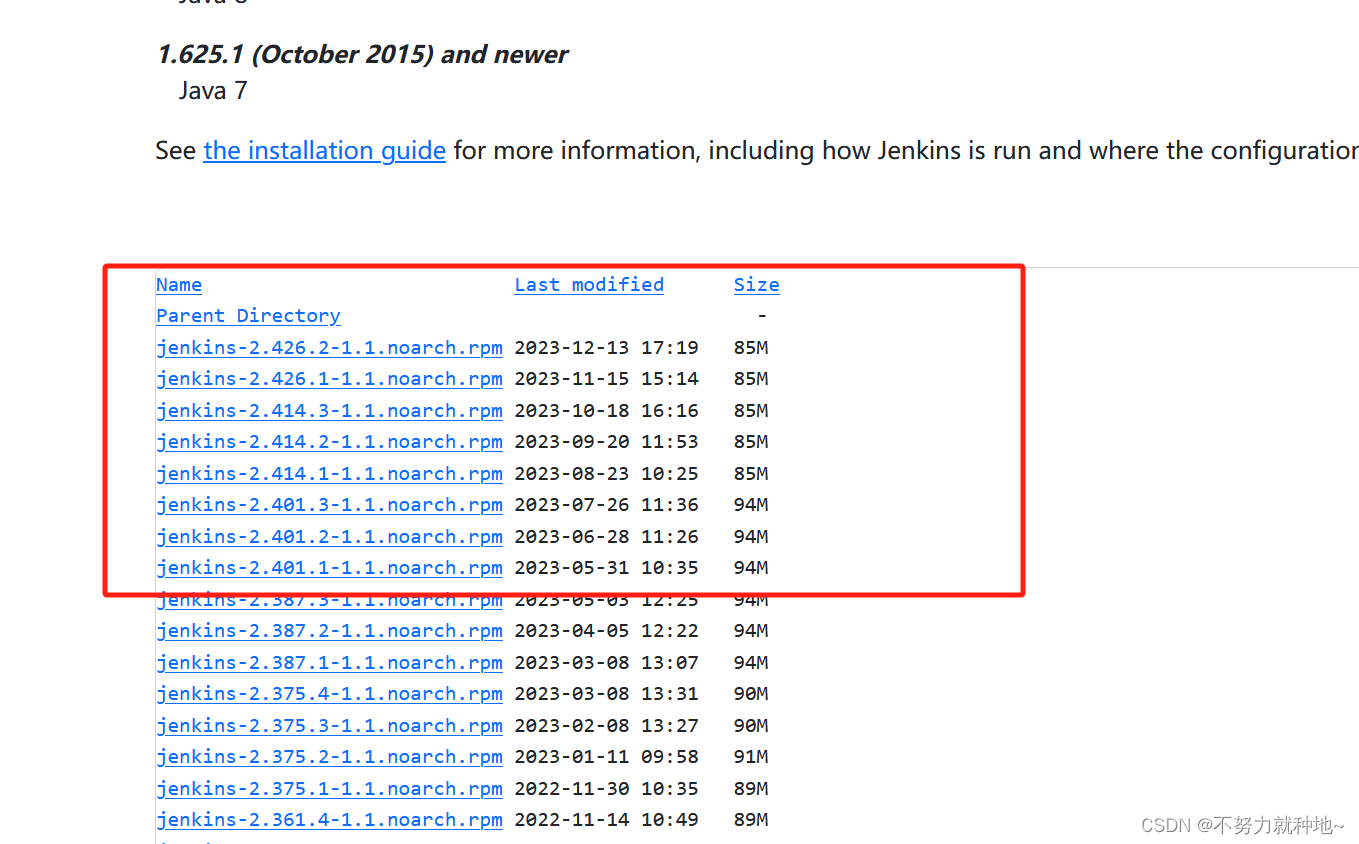Screen dimensions: 1359x844
Task: Click the date '2023-03-08 13:07'
Action: [606, 663]
